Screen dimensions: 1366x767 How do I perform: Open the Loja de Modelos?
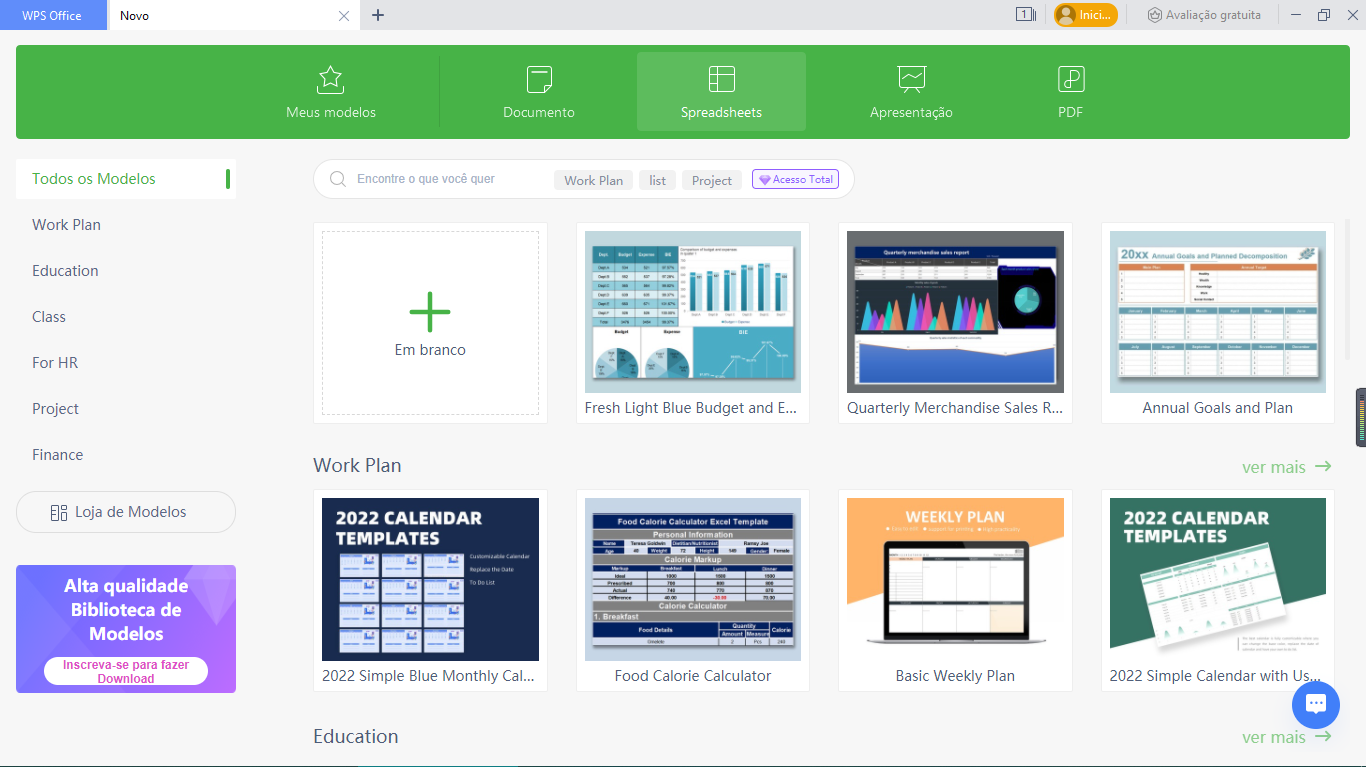[x=126, y=511]
